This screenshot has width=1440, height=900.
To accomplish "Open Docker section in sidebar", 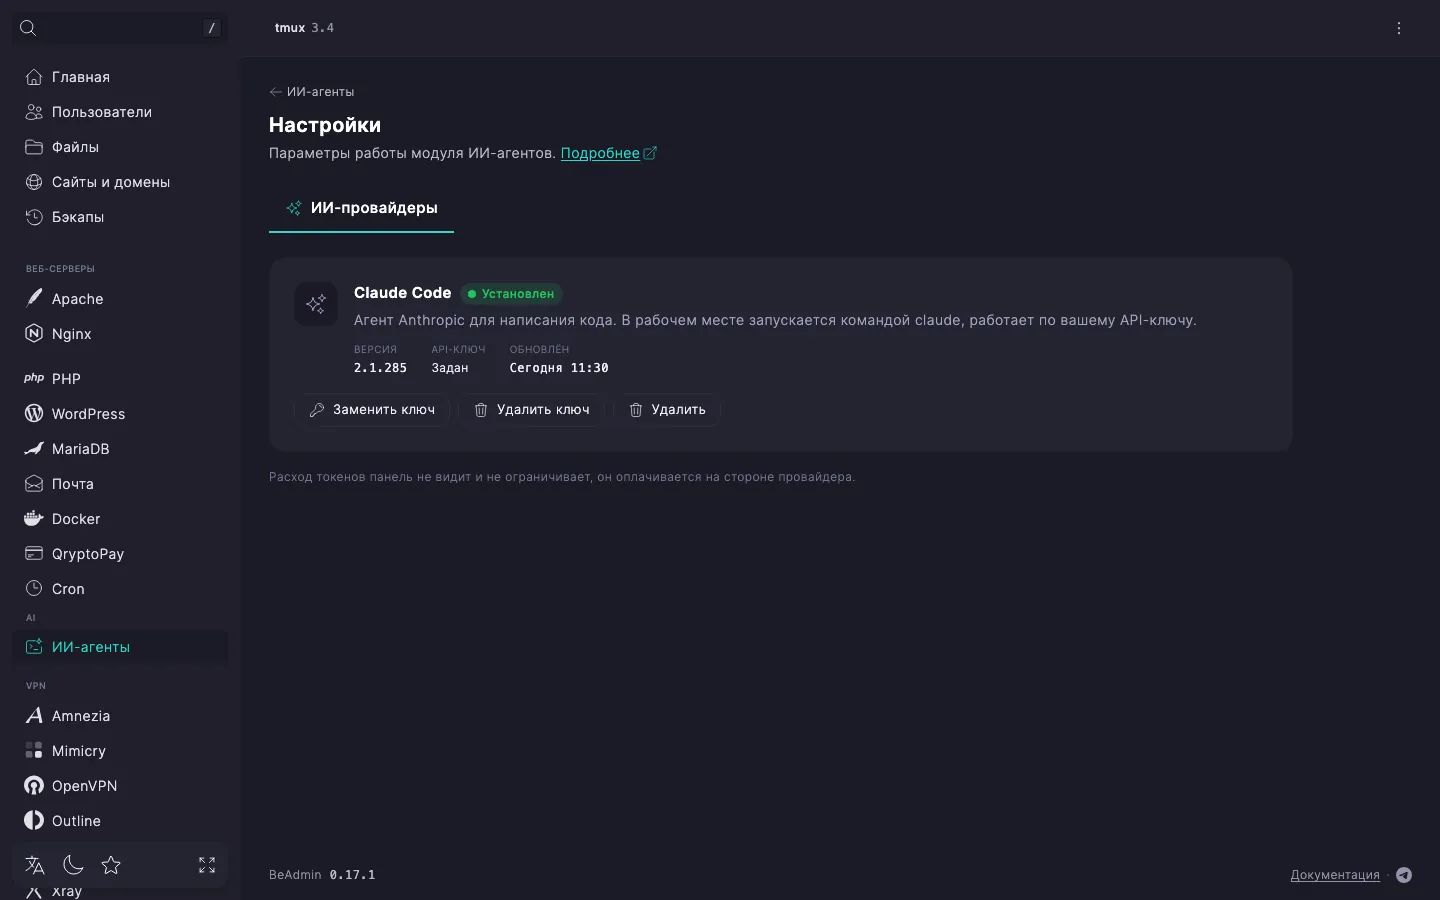I will tap(120, 519).
